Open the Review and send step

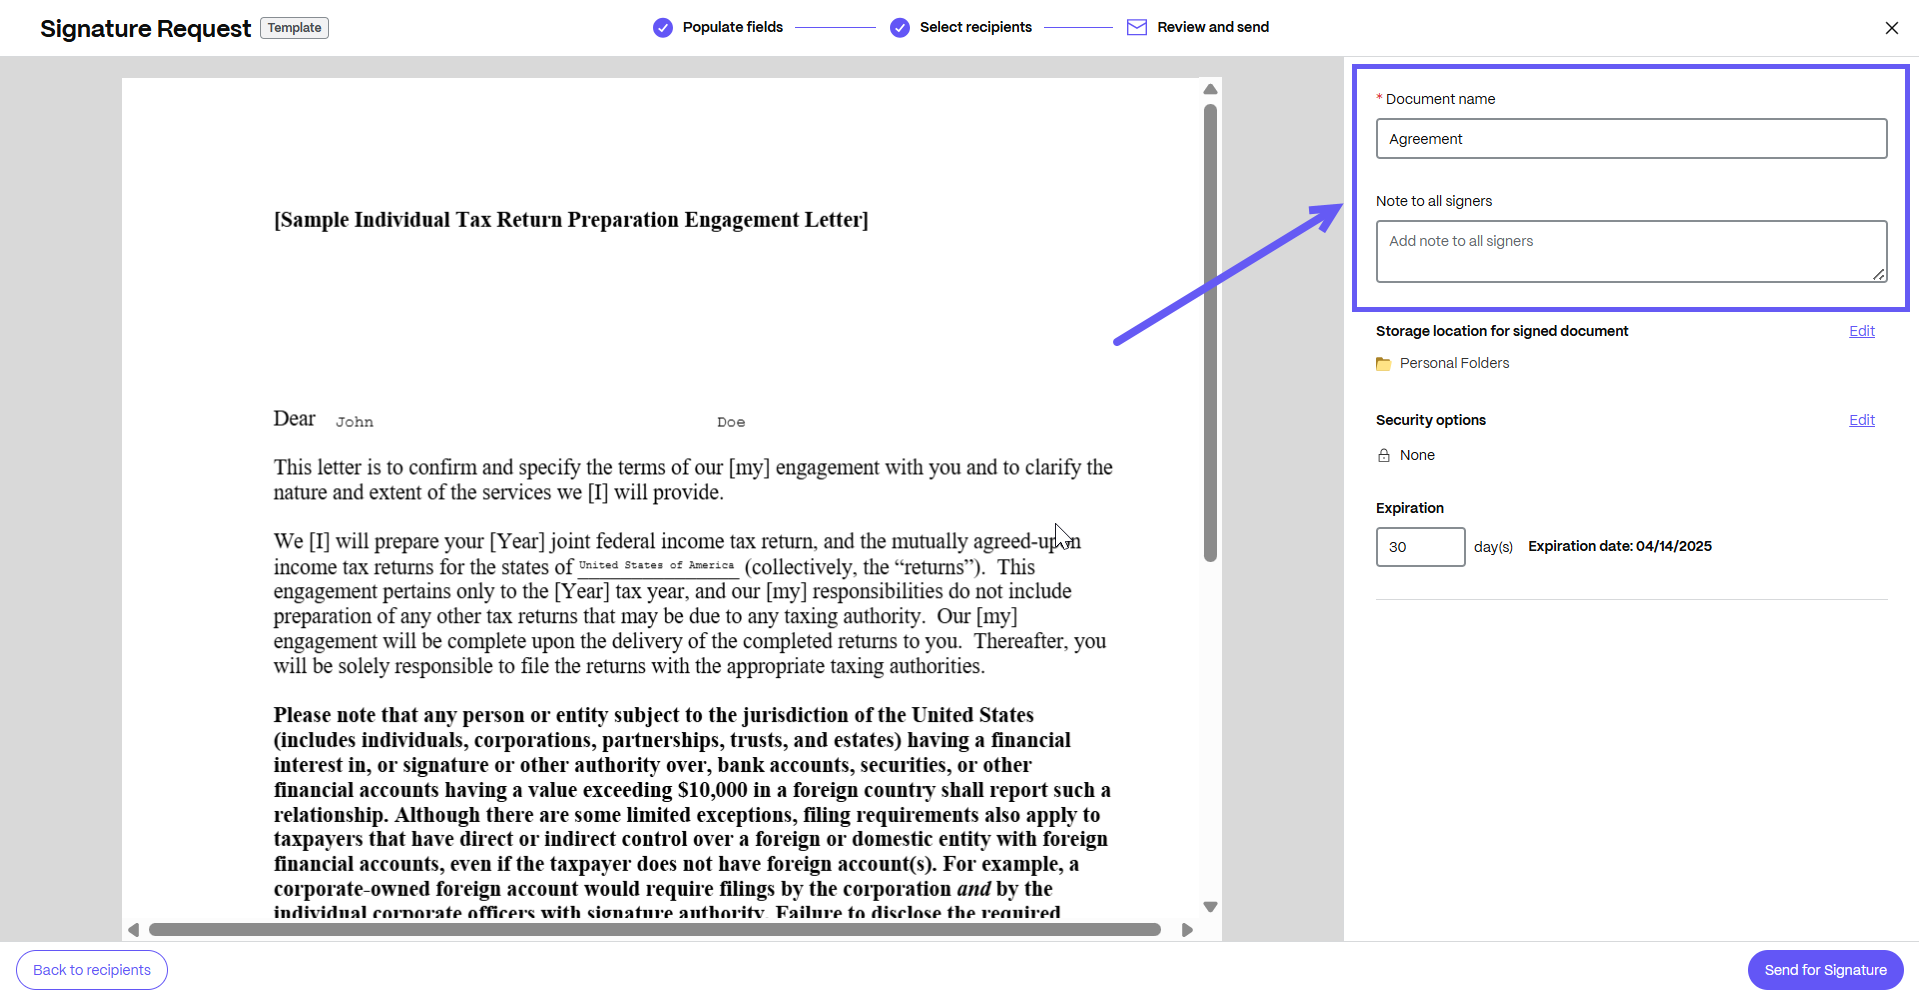[1213, 27]
